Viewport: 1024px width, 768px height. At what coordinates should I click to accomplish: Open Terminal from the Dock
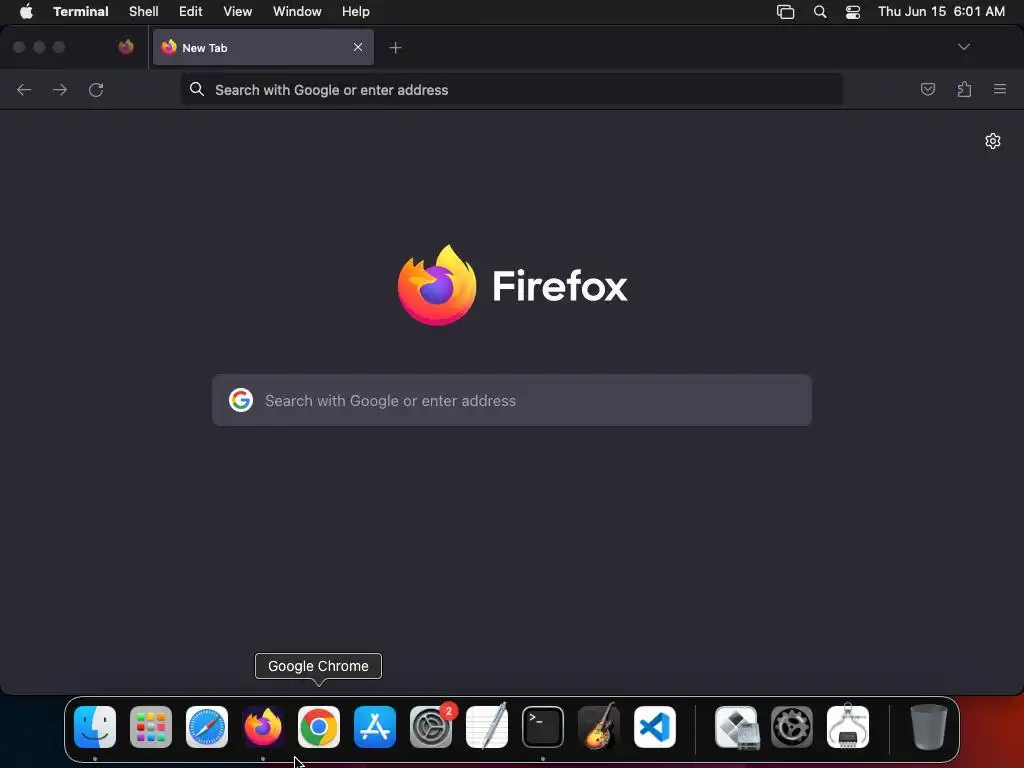[543, 726]
